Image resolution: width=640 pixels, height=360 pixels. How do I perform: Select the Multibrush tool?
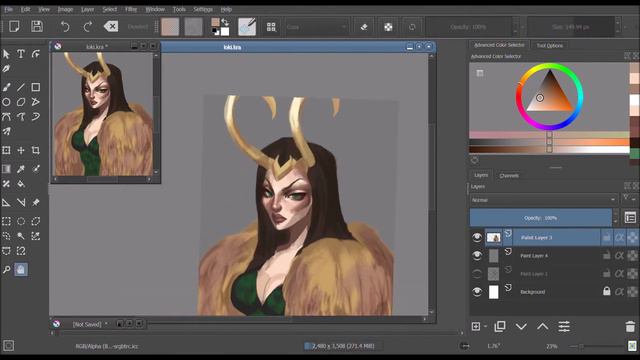pyautogui.click(x=6, y=131)
